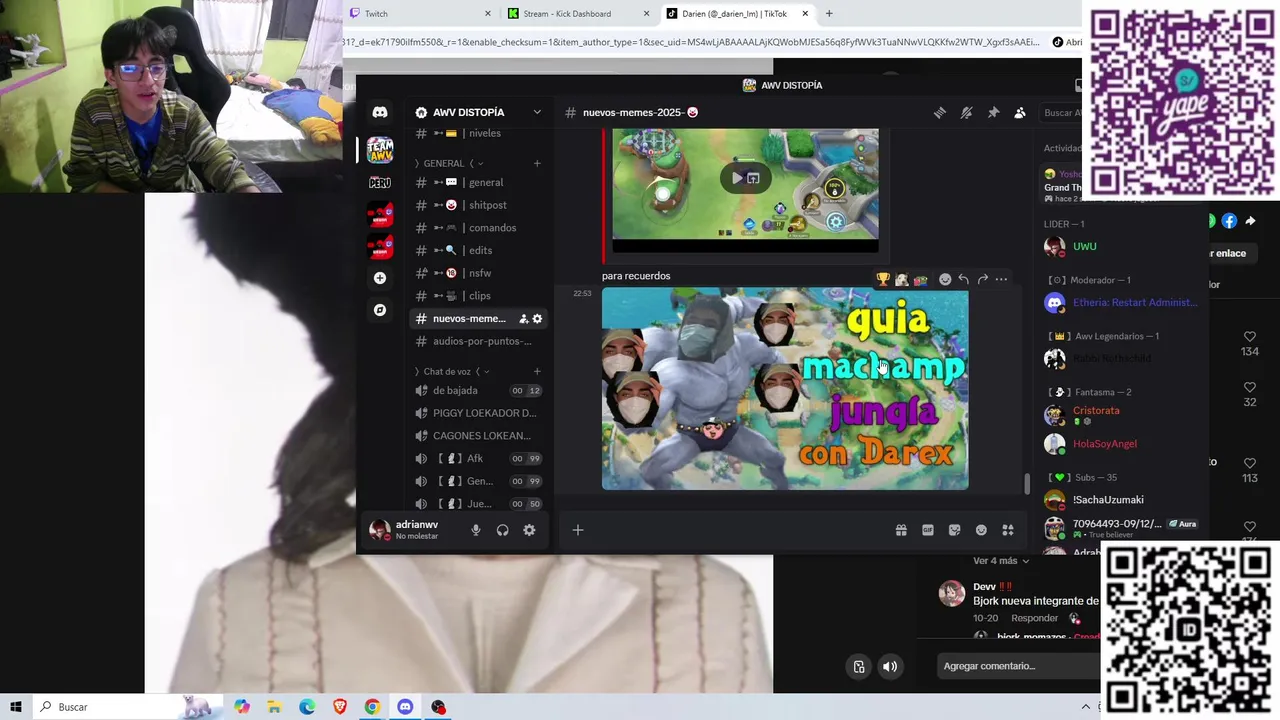Toggle microphone mute in user panel
Viewport: 1280px width, 720px height.
[x=476, y=530]
